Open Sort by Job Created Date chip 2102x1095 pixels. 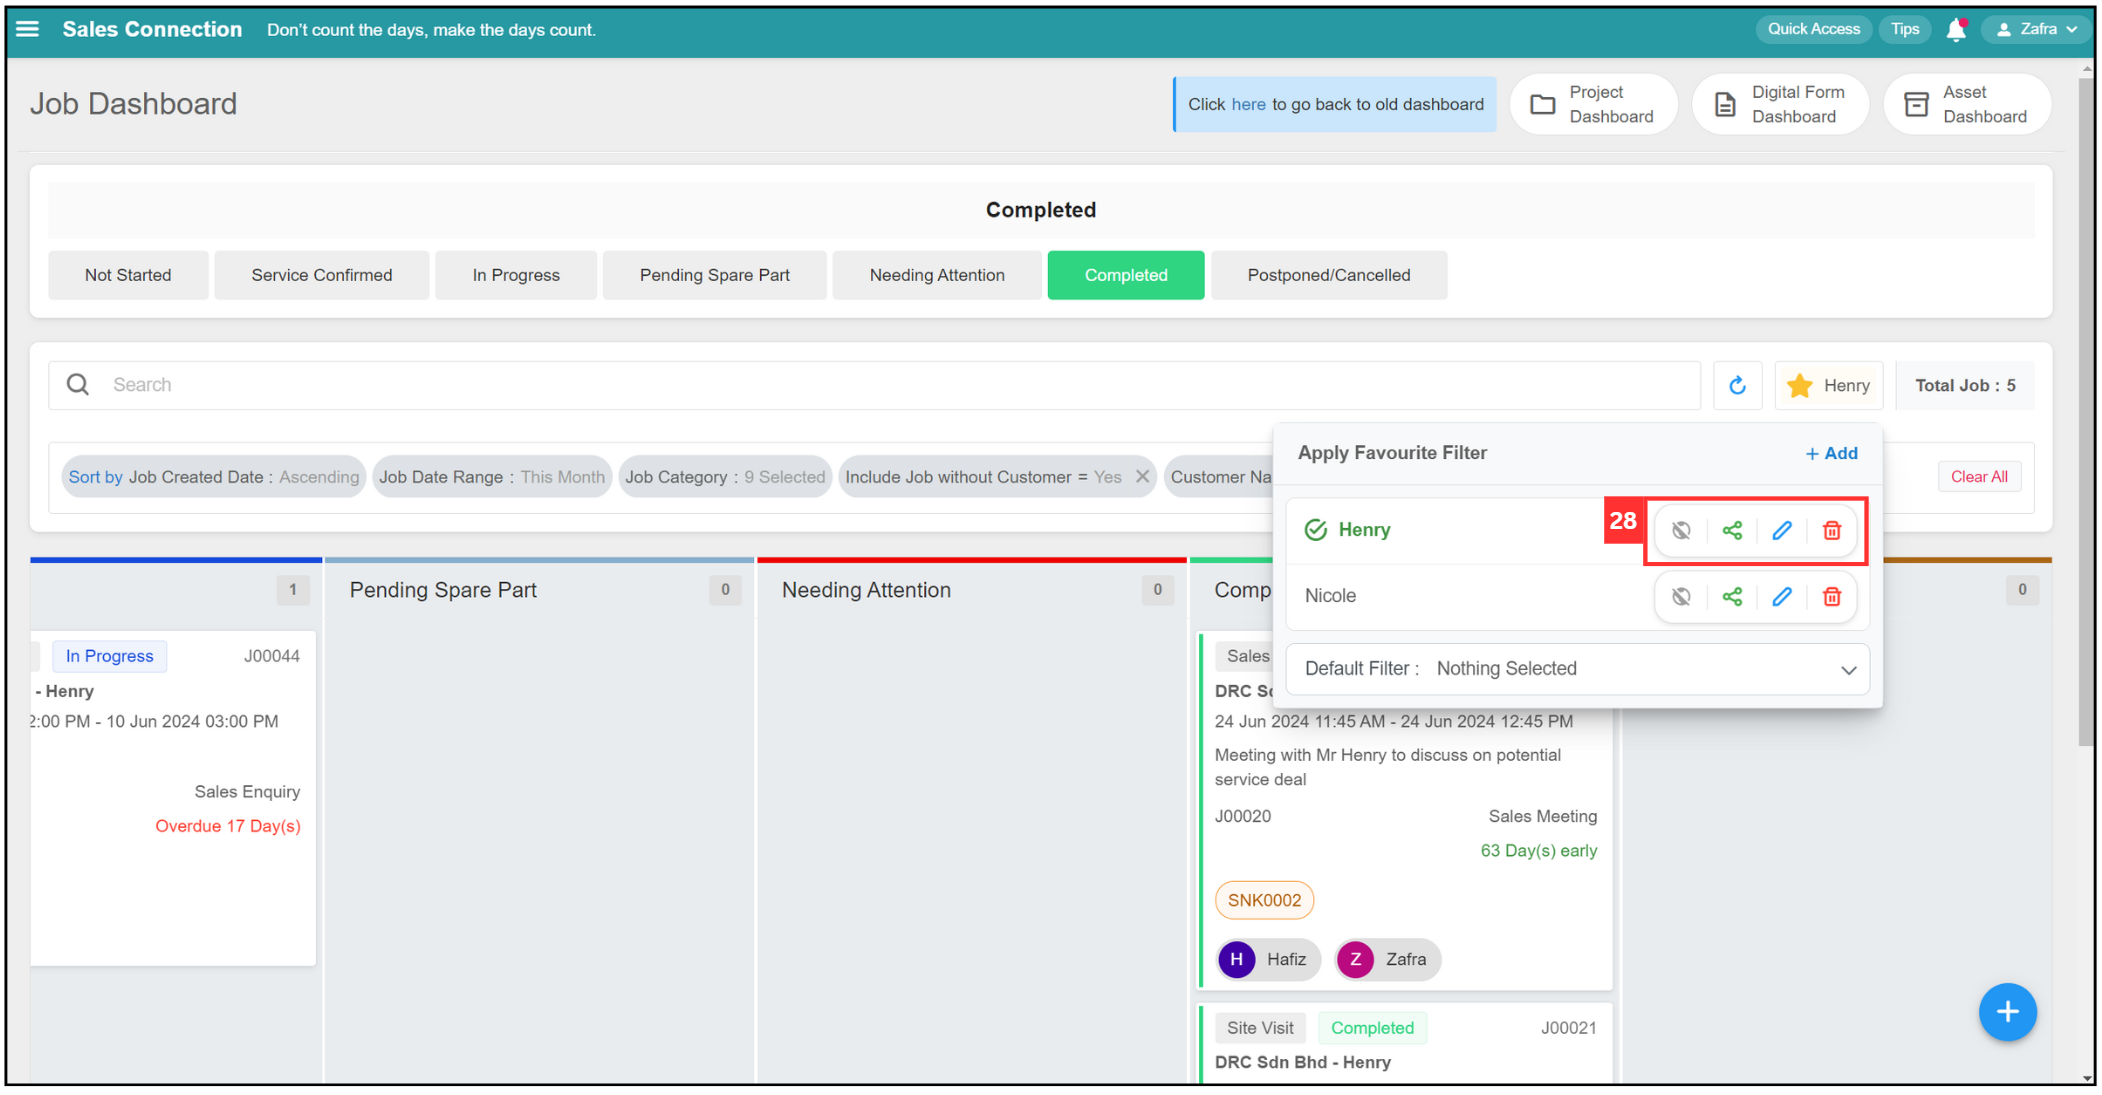[213, 477]
